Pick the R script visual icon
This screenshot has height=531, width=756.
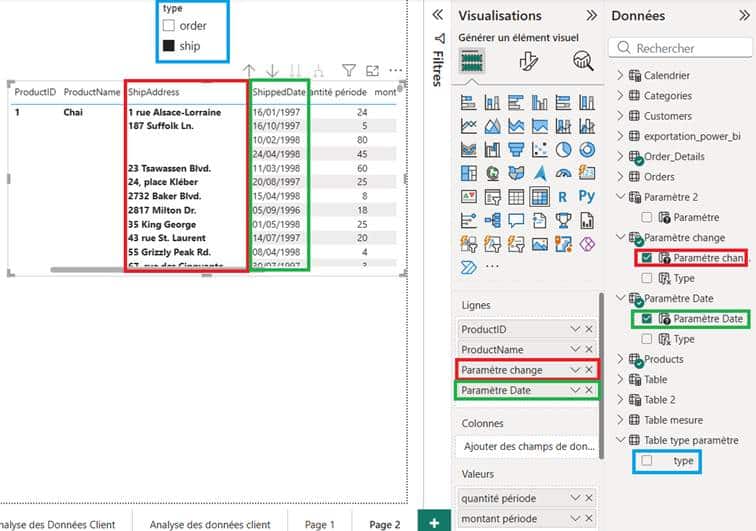pyautogui.click(x=564, y=197)
